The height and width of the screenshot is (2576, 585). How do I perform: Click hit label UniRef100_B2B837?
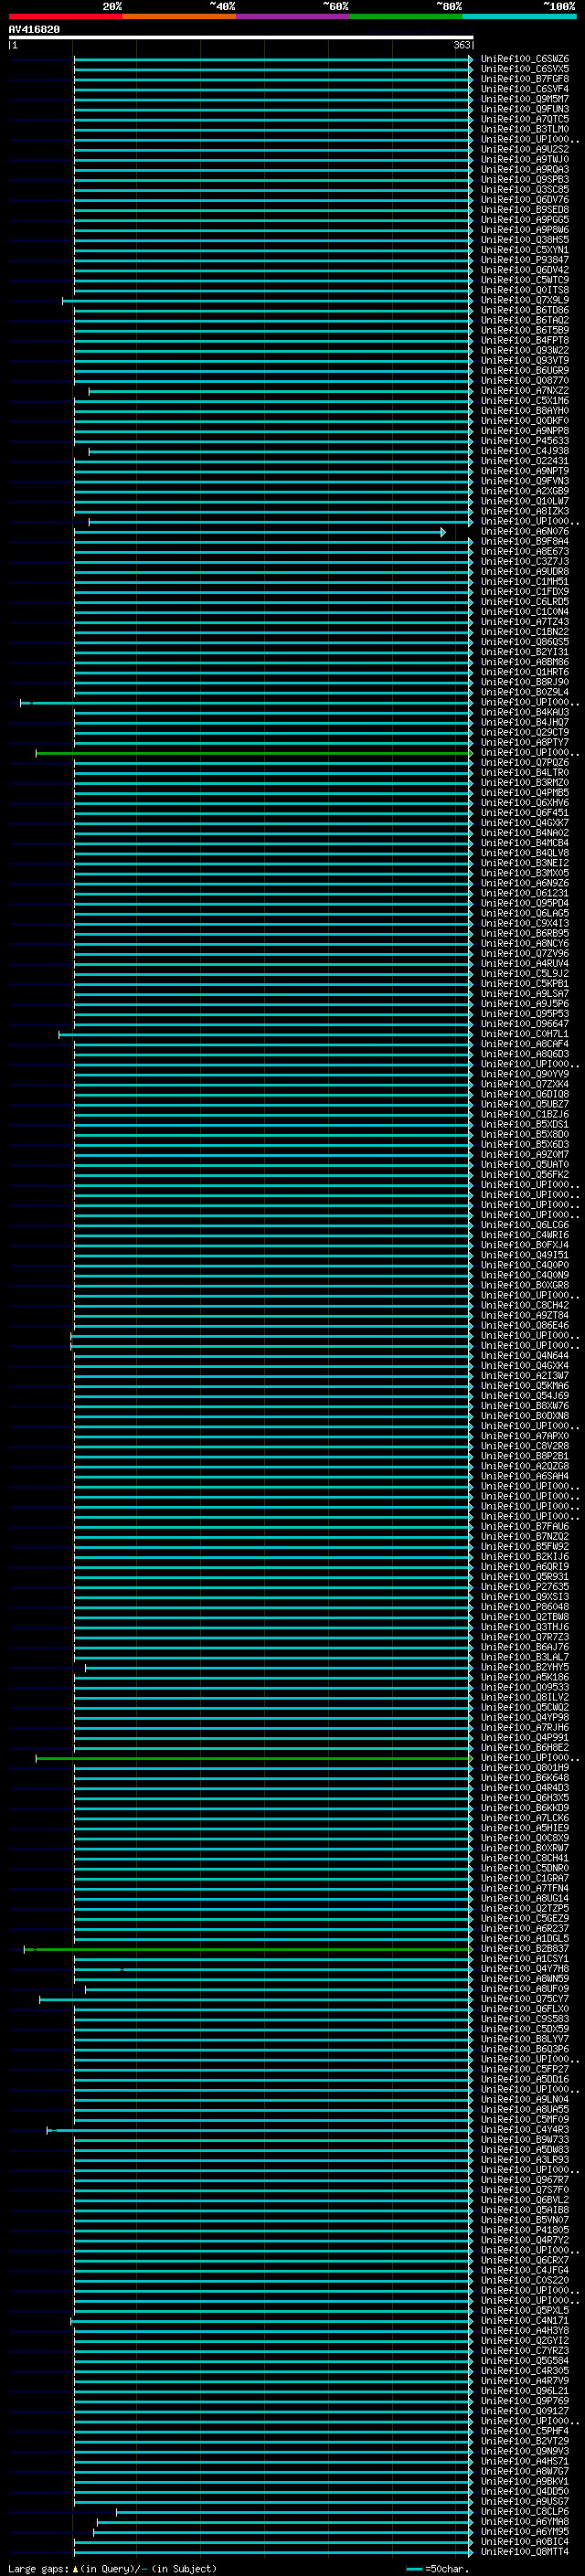point(525,1949)
